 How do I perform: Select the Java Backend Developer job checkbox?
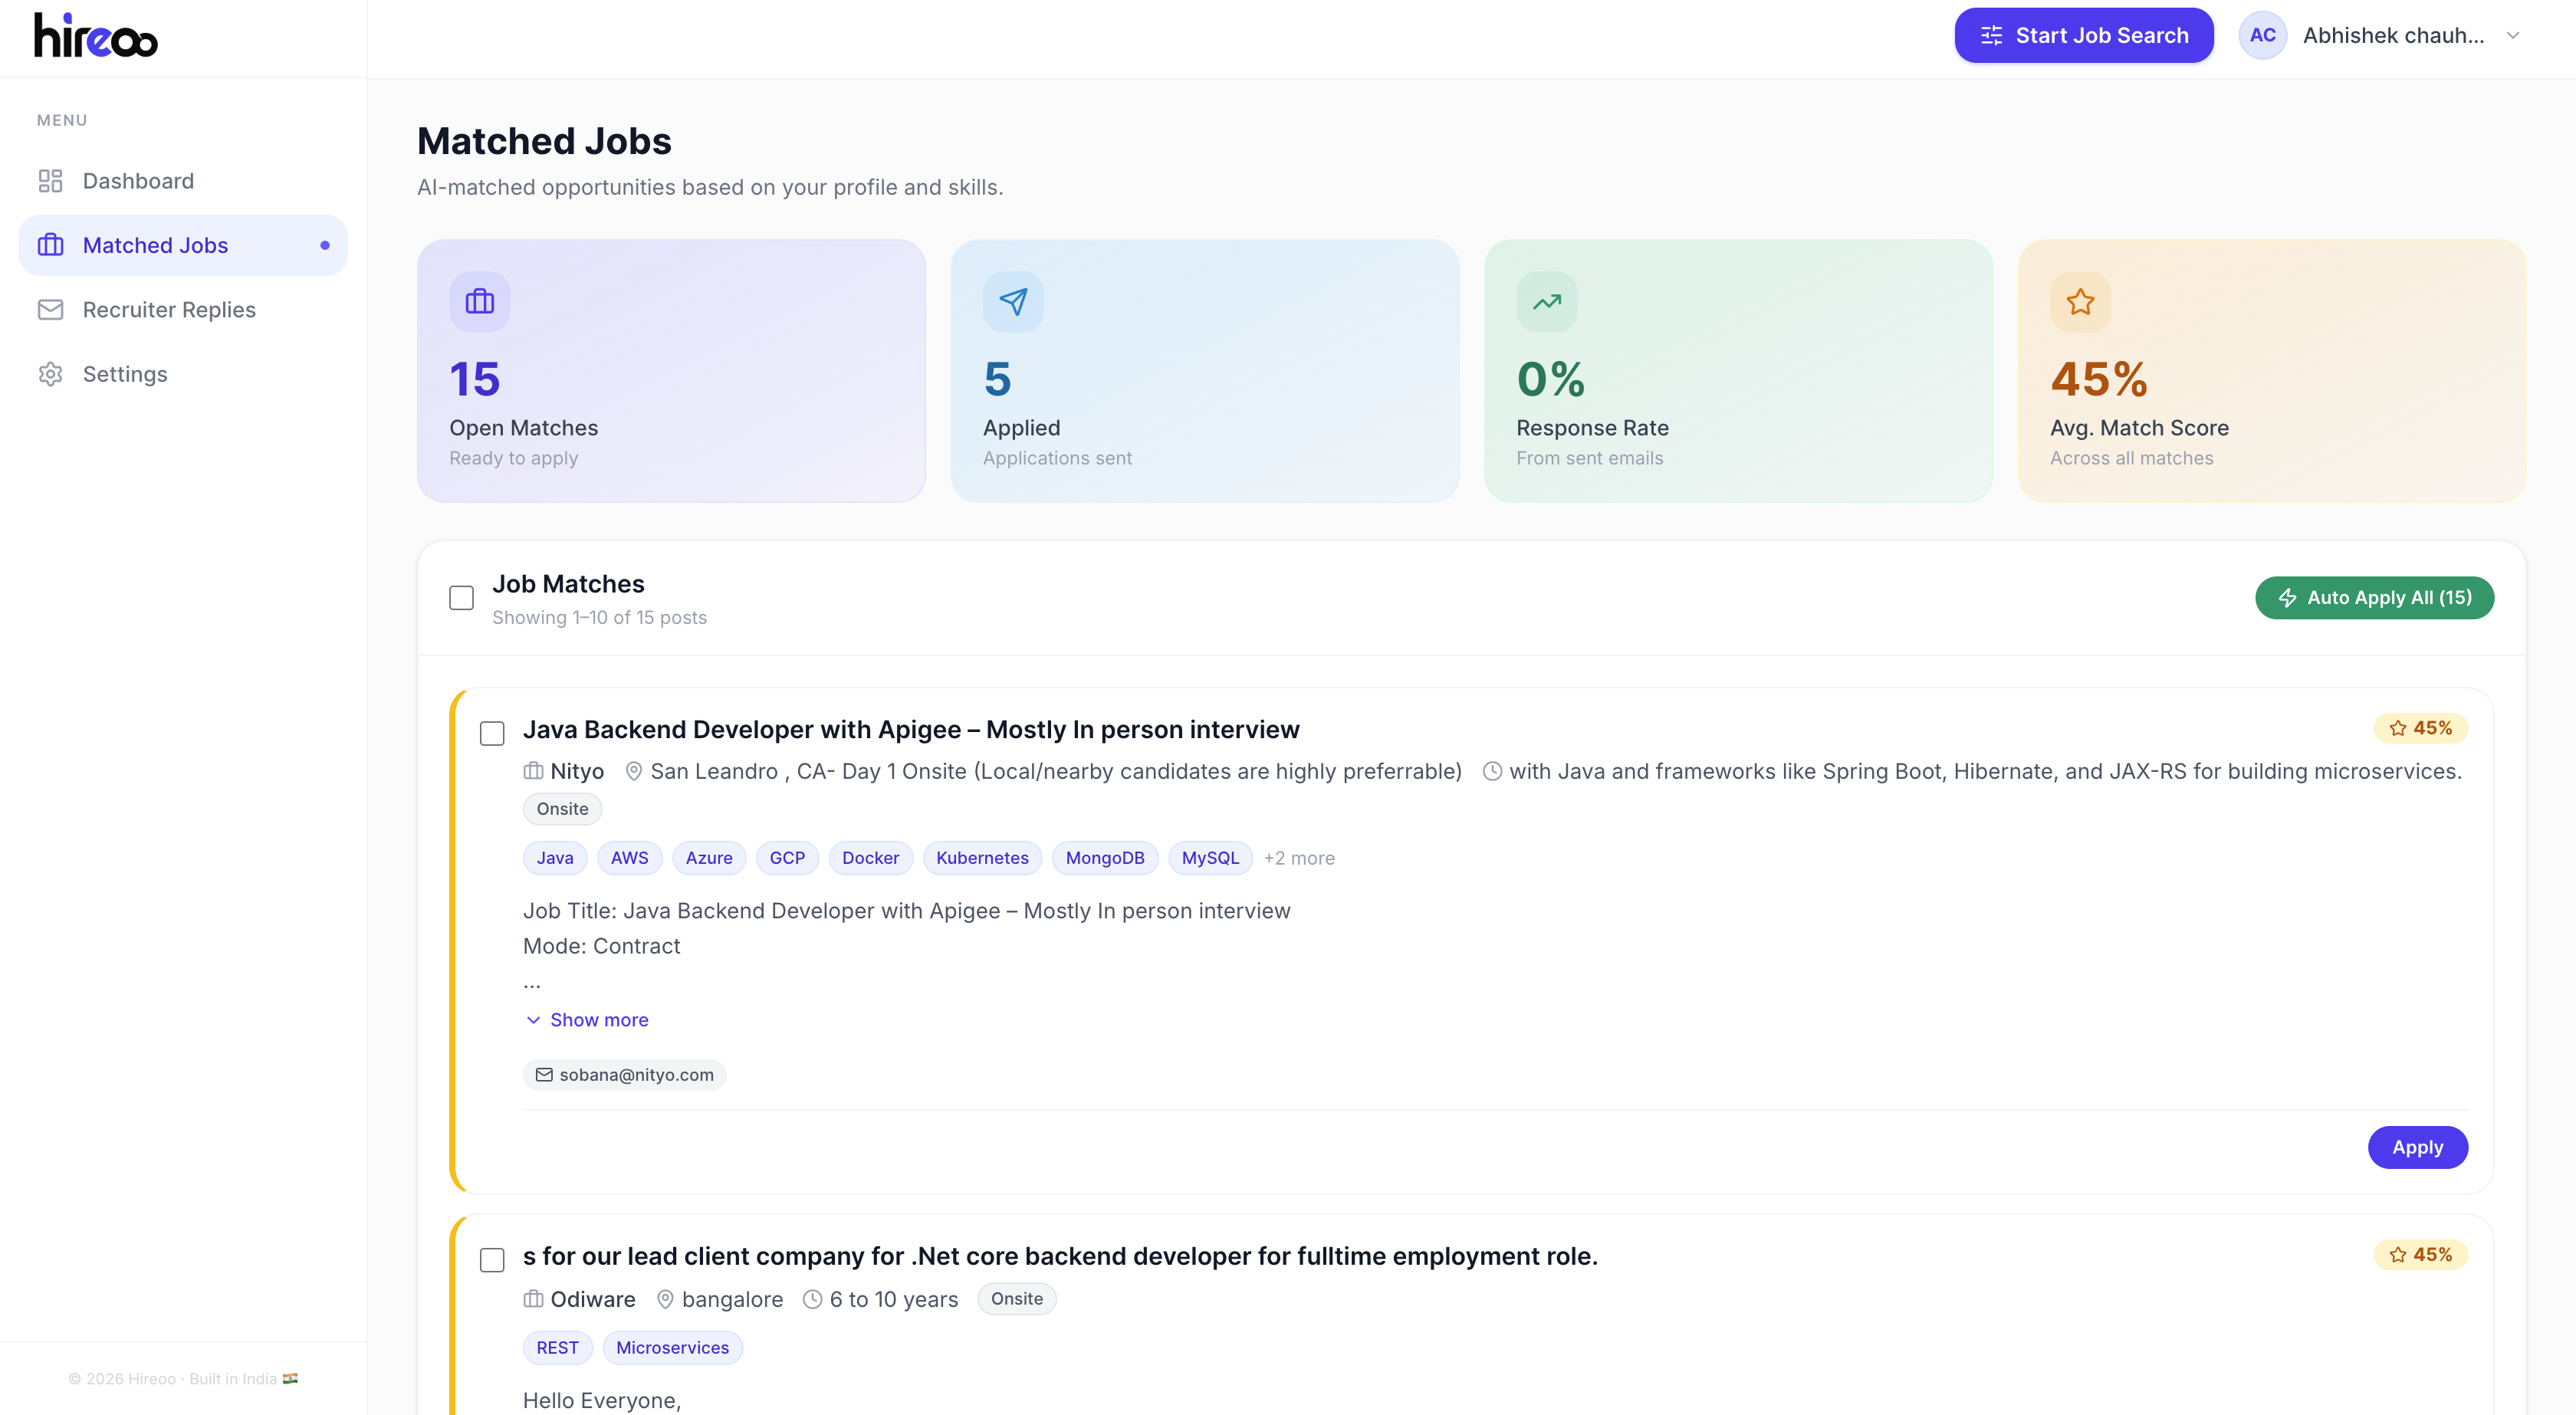(492, 733)
